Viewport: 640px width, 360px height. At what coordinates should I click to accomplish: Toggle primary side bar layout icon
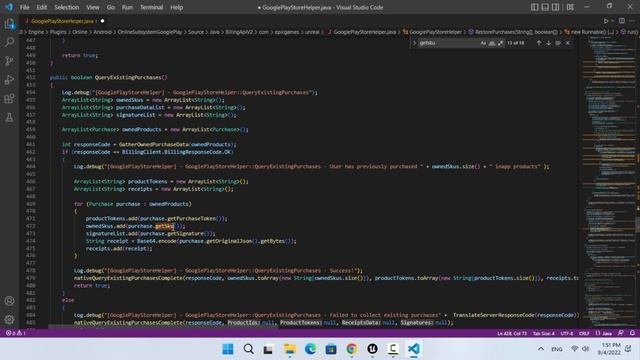pyautogui.click(x=534, y=7)
